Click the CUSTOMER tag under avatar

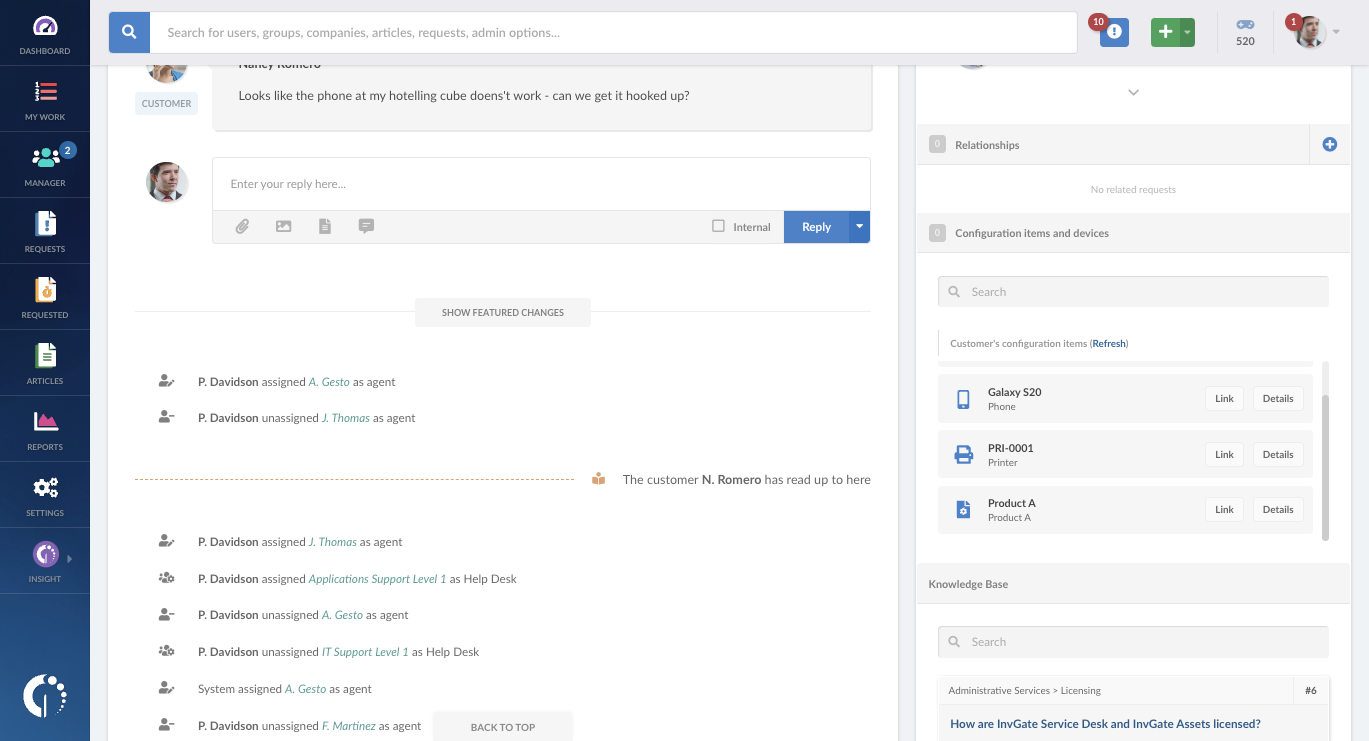point(166,103)
